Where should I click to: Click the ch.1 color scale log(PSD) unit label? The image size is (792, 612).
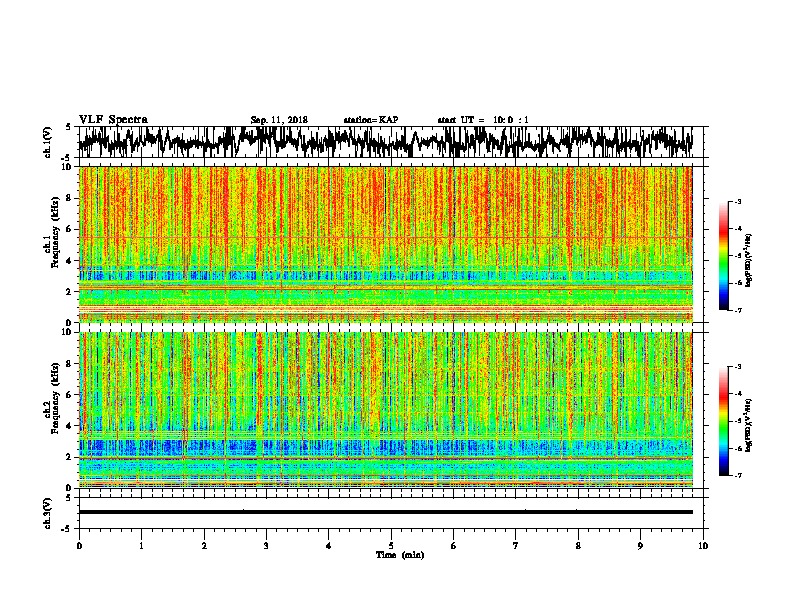click(x=749, y=261)
